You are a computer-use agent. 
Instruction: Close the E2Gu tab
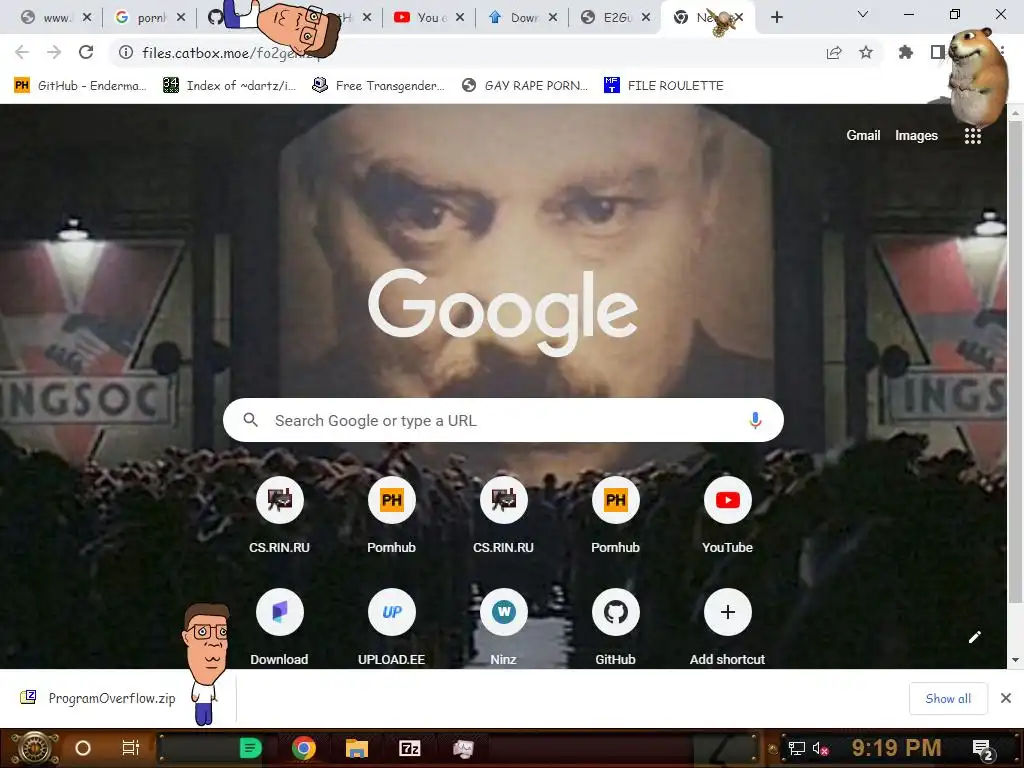(646, 18)
